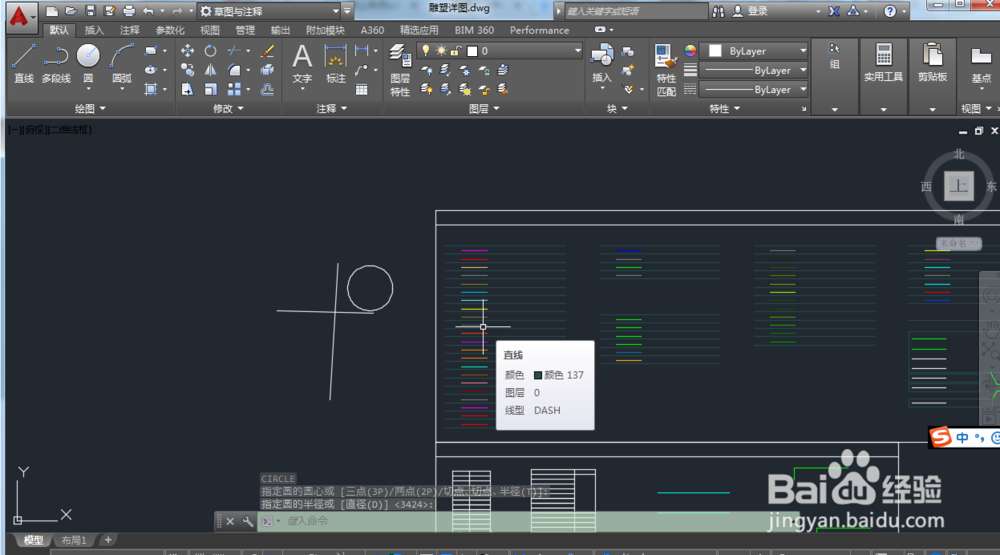Choose the Circle (圆) tool
Image resolution: width=1000 pixels, height=555 pixels.
[x=88, y=63]
